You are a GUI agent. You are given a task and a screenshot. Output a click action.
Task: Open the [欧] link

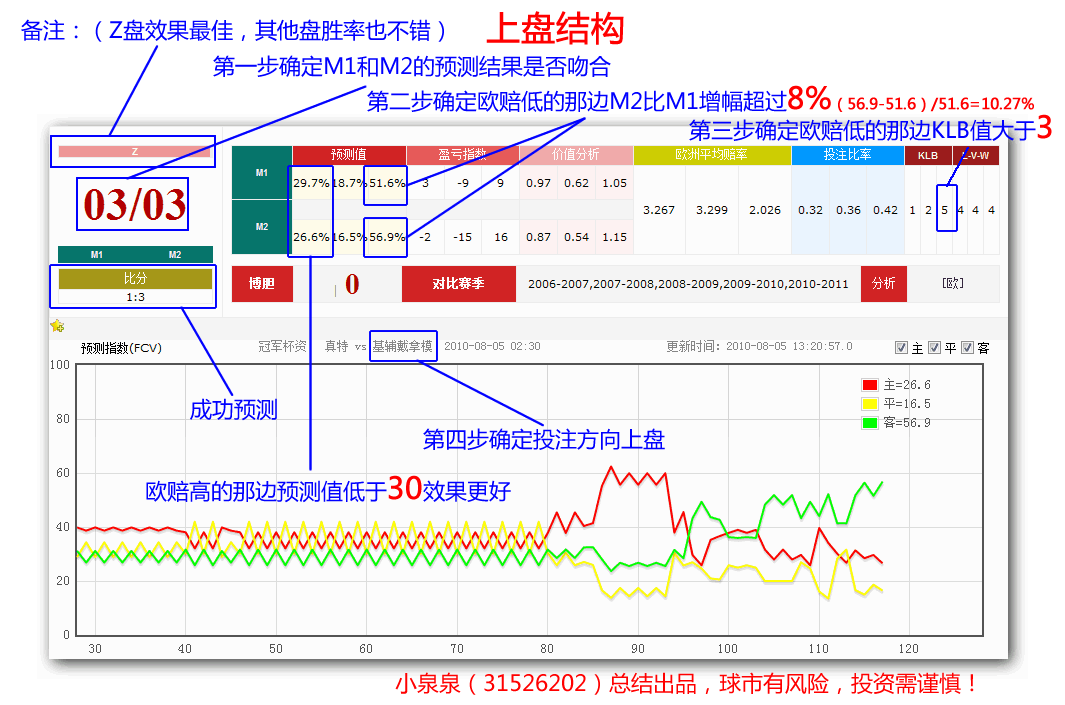point(953,283)
